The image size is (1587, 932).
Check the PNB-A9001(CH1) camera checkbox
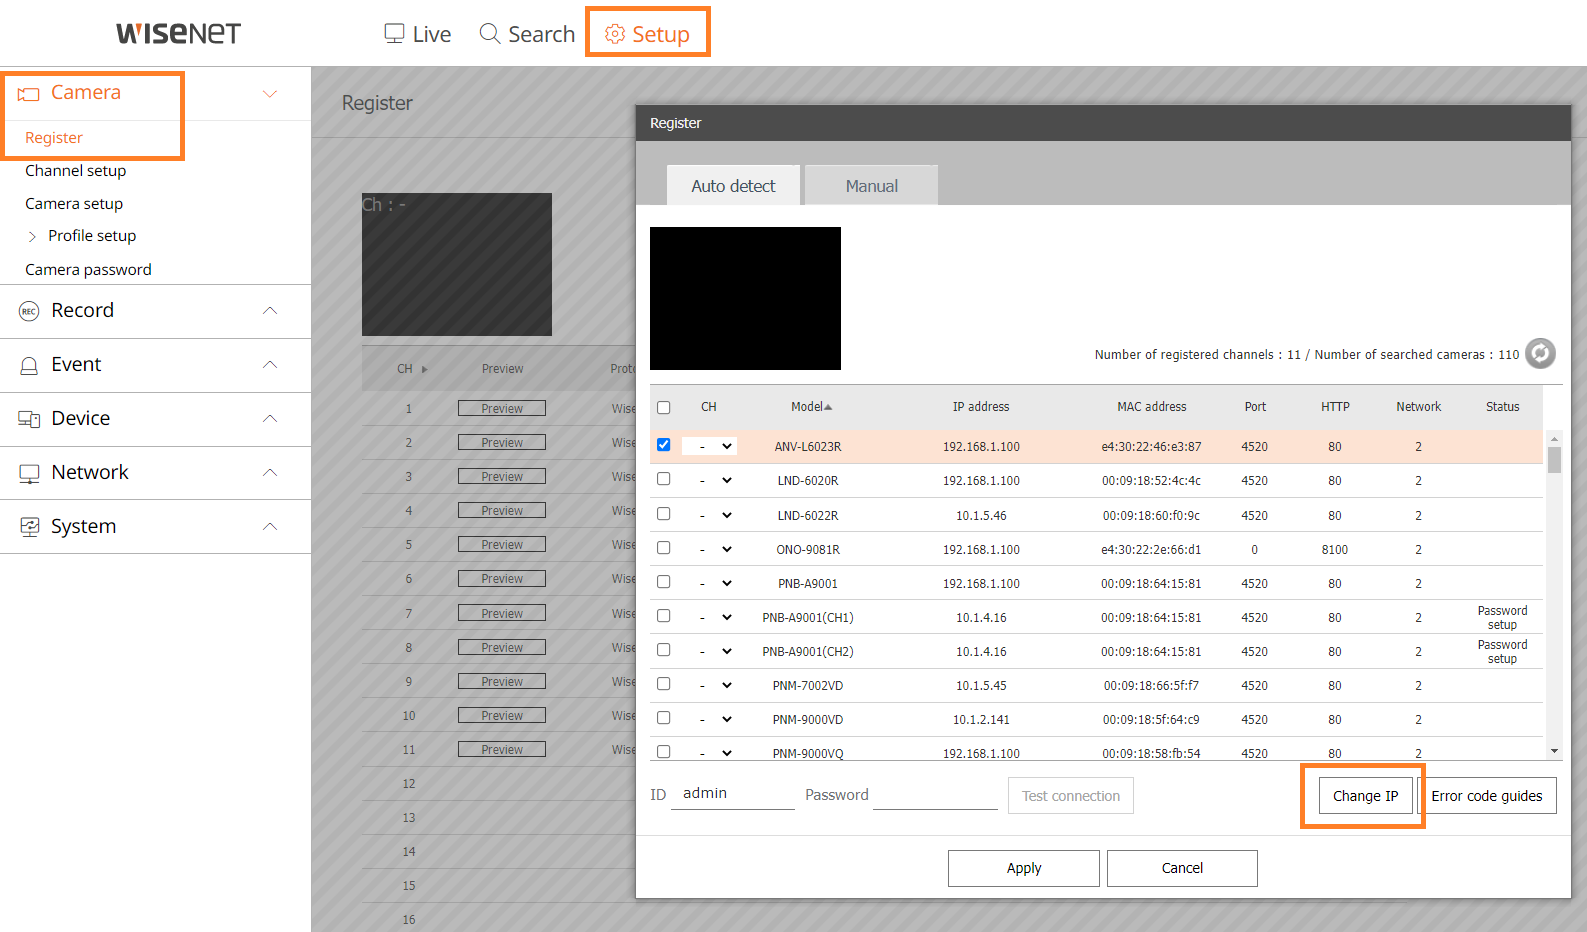(x=663, y=616)
